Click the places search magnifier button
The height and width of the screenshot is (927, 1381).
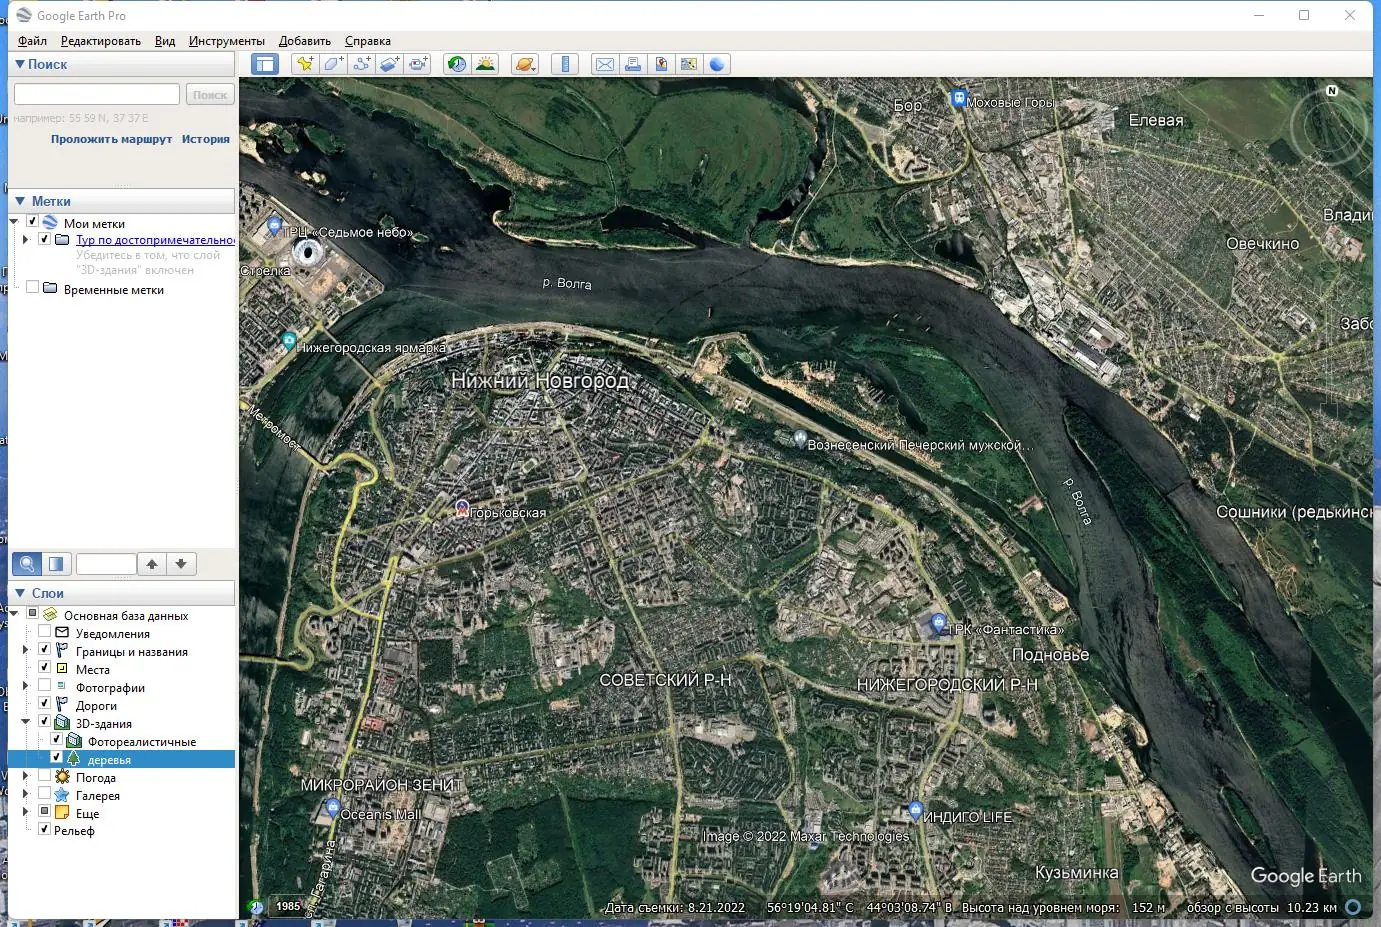click(27, 564)
